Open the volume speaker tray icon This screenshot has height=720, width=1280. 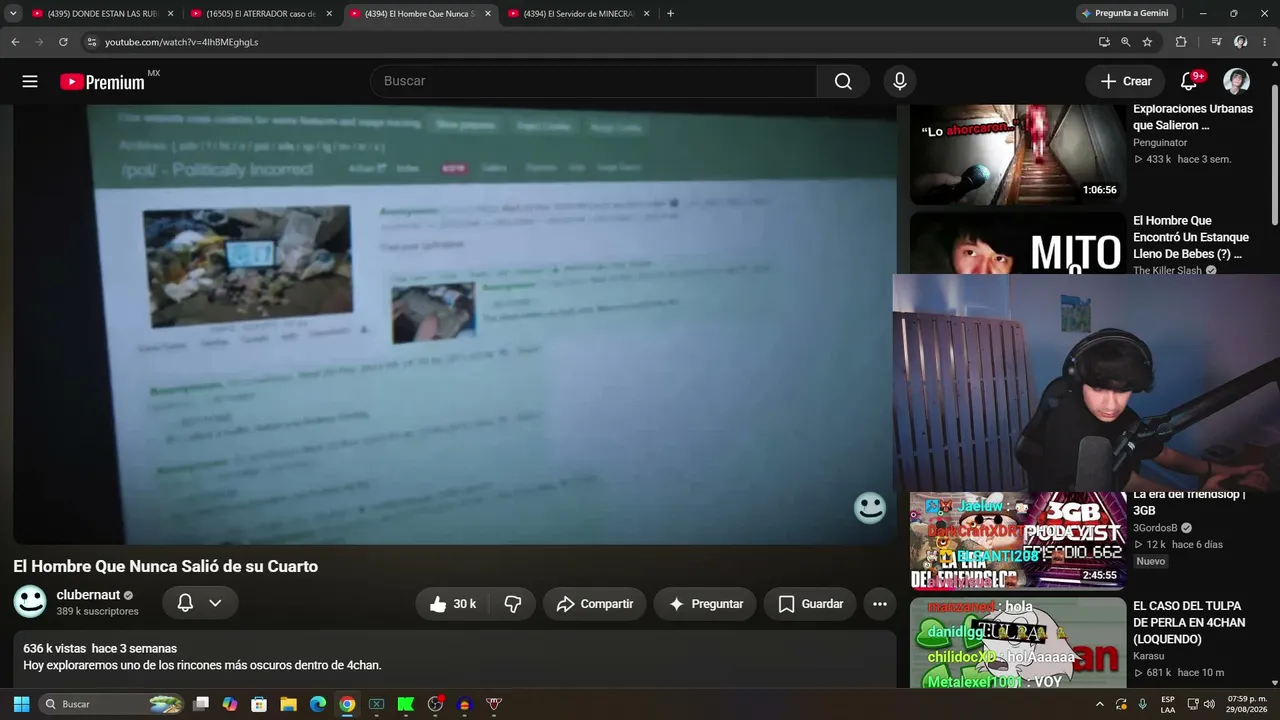(1209, 704)
